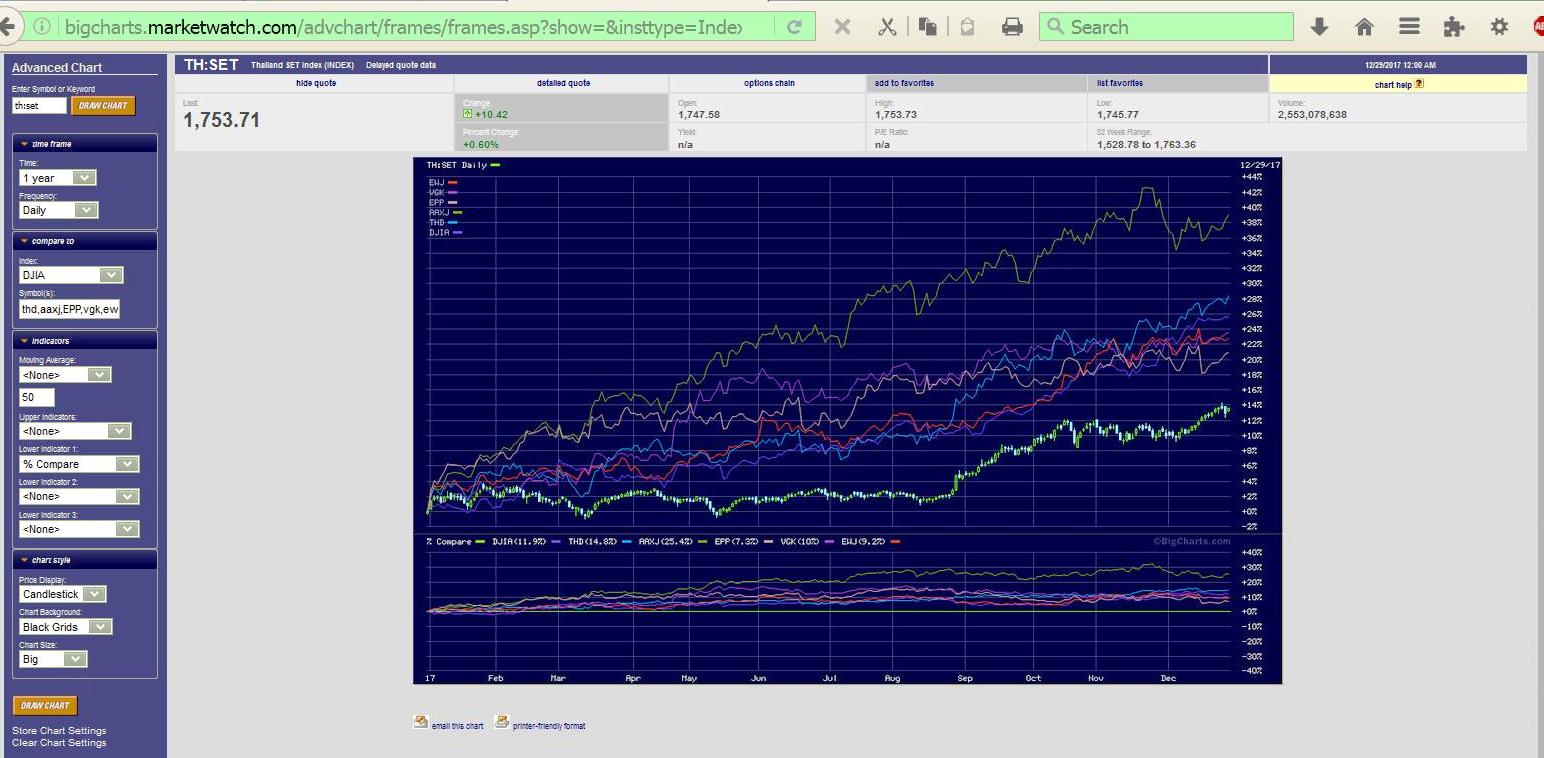
Task: Click the stop loading X icon
Action: tap(842, 27)
